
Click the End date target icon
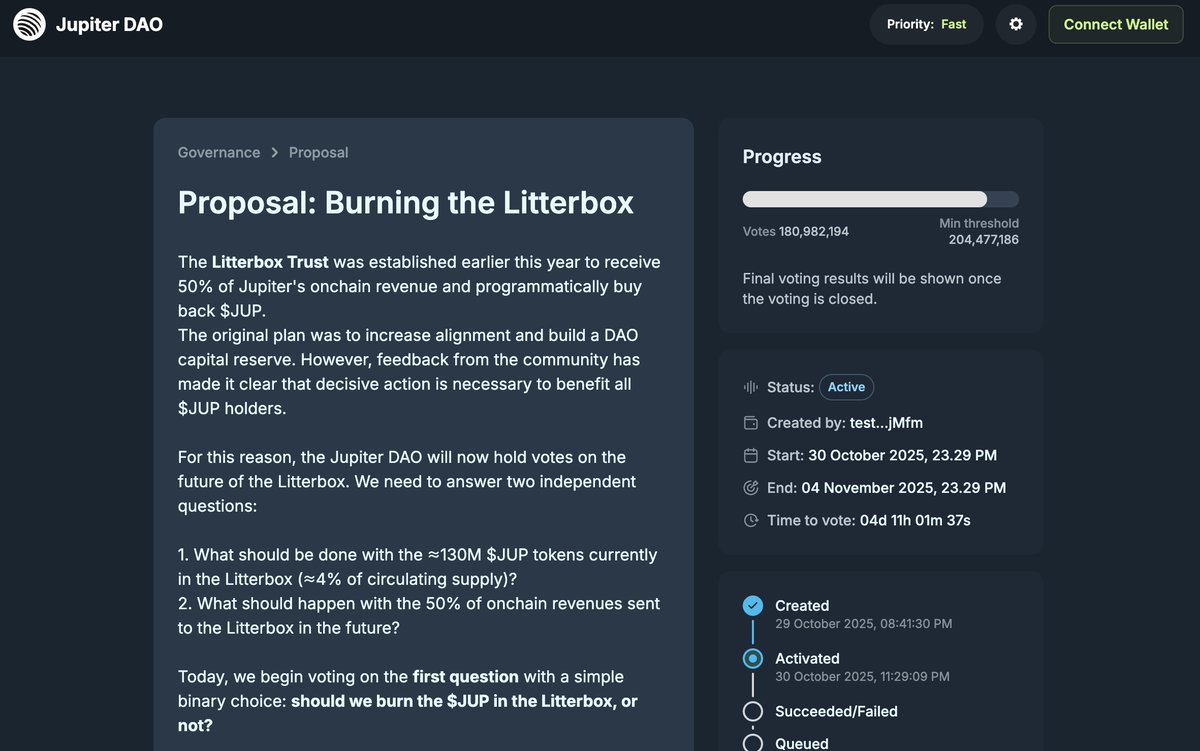click(751, 488)
